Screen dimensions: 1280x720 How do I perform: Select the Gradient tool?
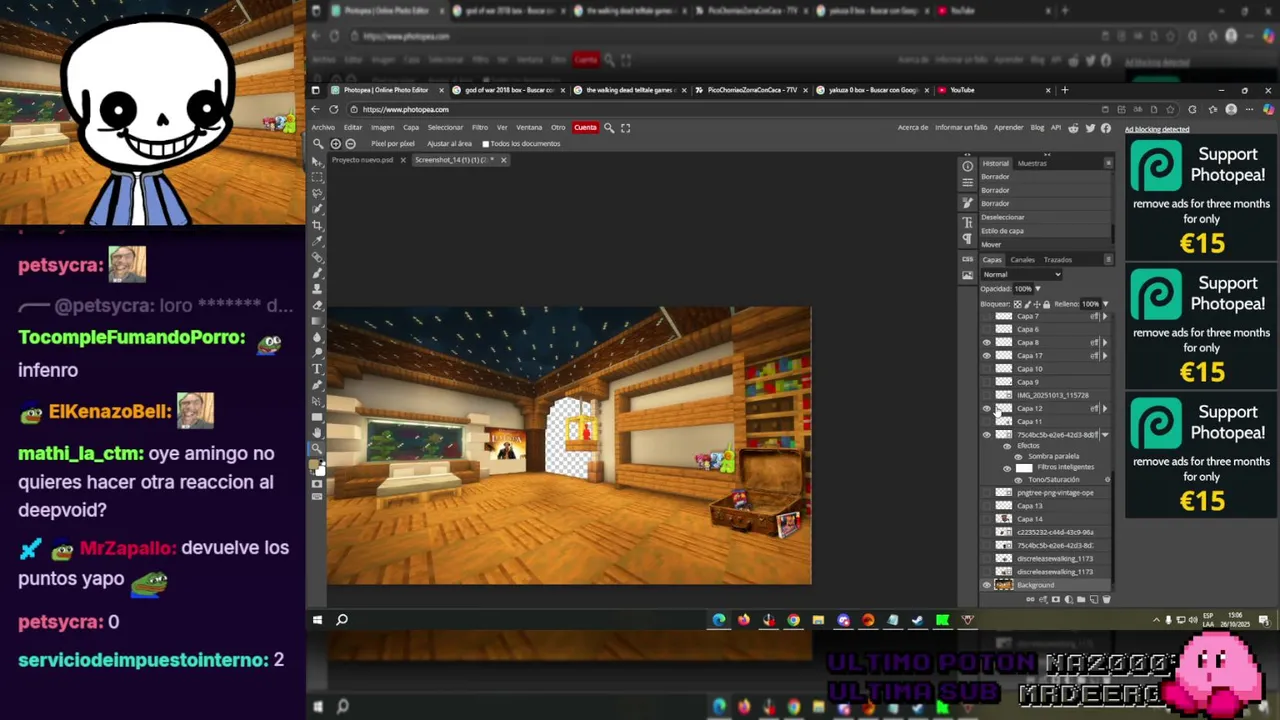click(317, 321)
